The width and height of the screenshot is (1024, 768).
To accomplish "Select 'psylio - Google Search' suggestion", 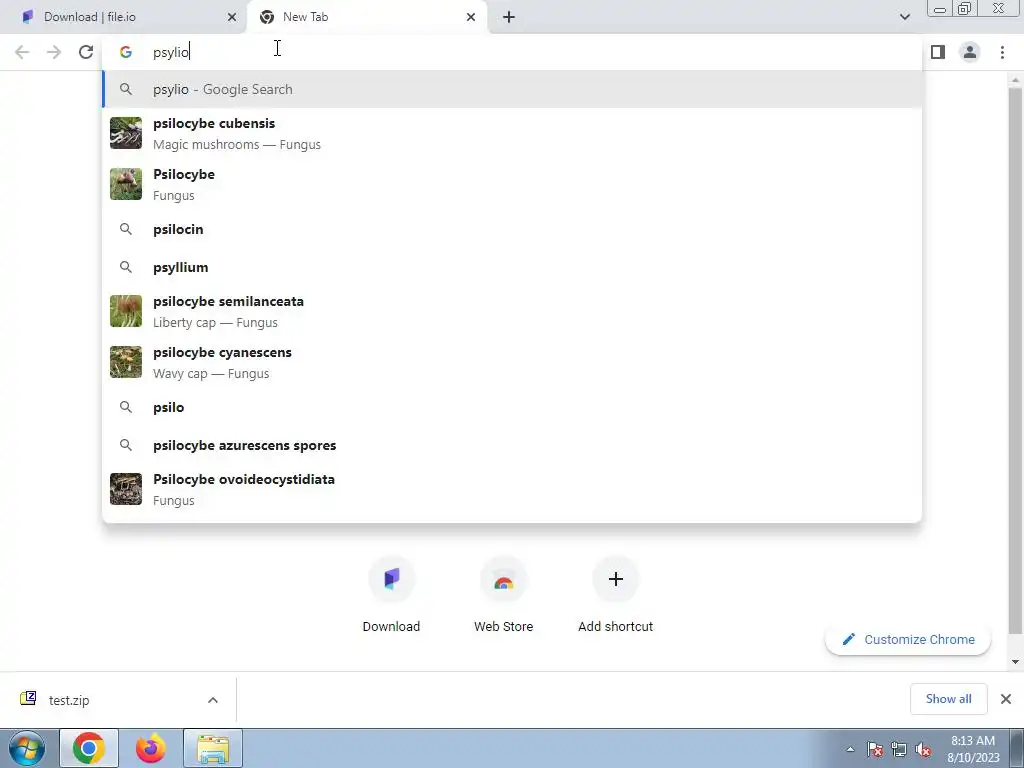I will [x=512, y=89].
